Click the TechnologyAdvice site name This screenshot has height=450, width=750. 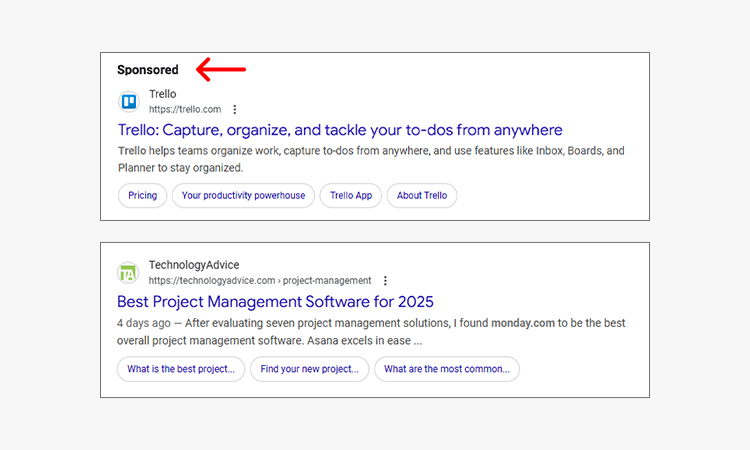click(x=194, y=265)
